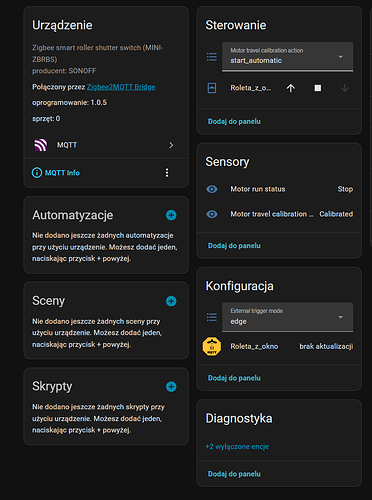Click the Diagnostyka heading
The height and width of the screenshot is (500, 372).
239,418
